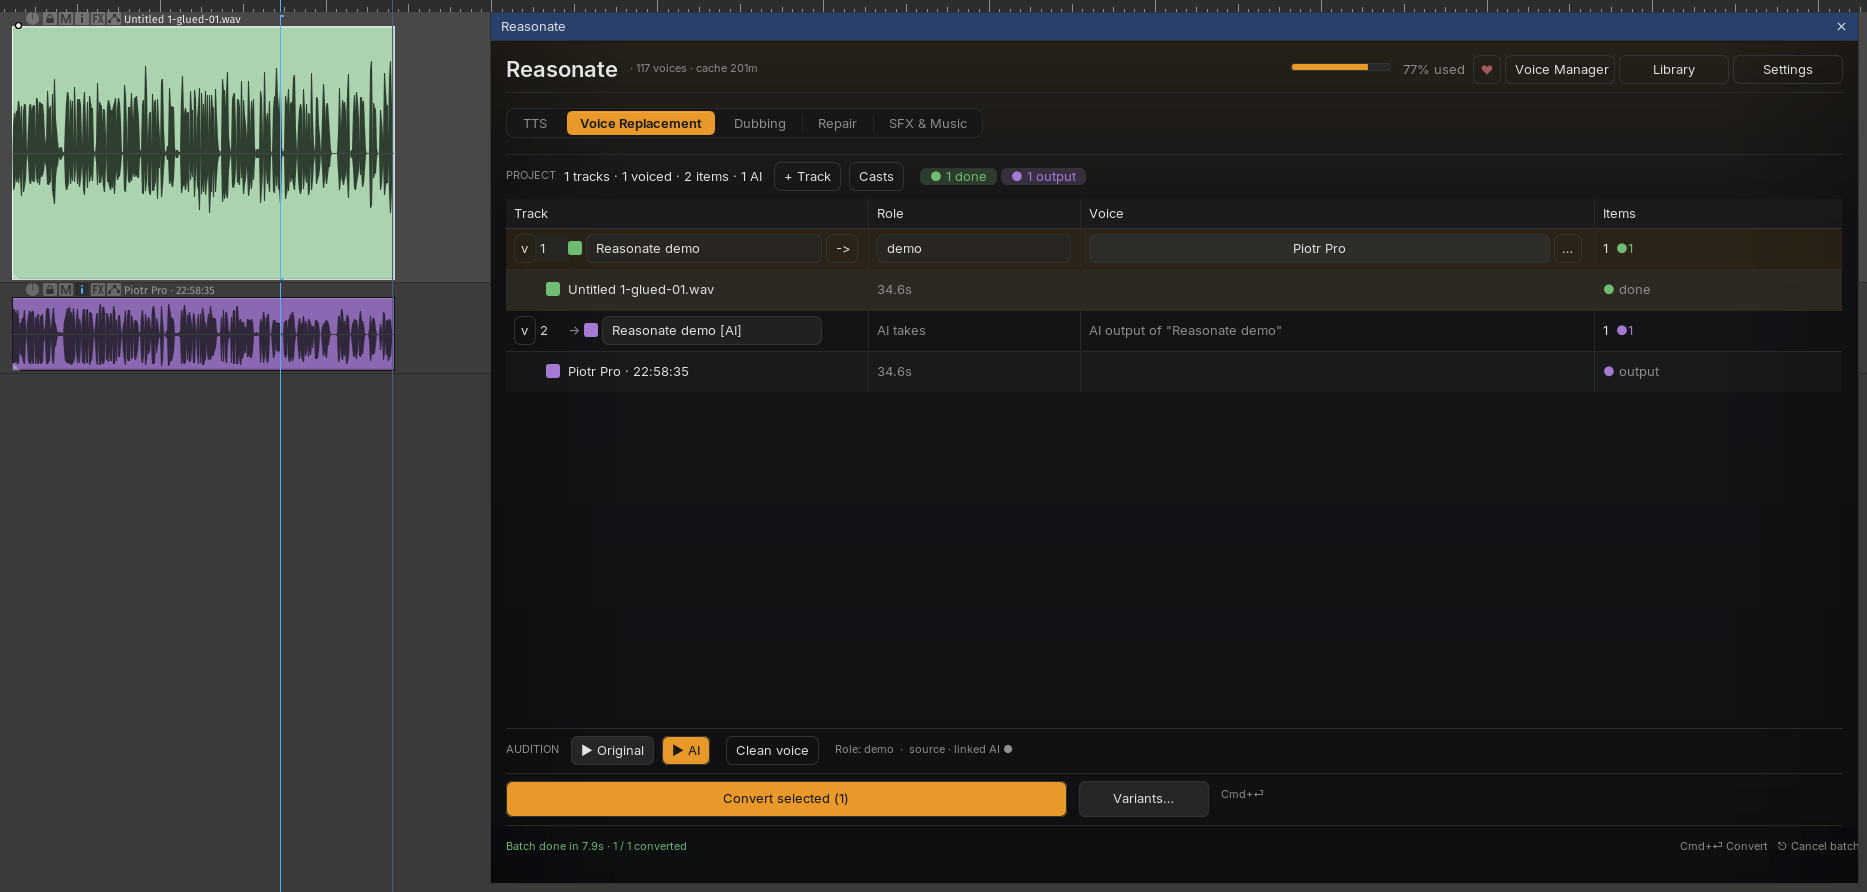Click the purple color swatch of Reasonate demo [AI]
The image size is (1867, 892).
coord(591,330)
